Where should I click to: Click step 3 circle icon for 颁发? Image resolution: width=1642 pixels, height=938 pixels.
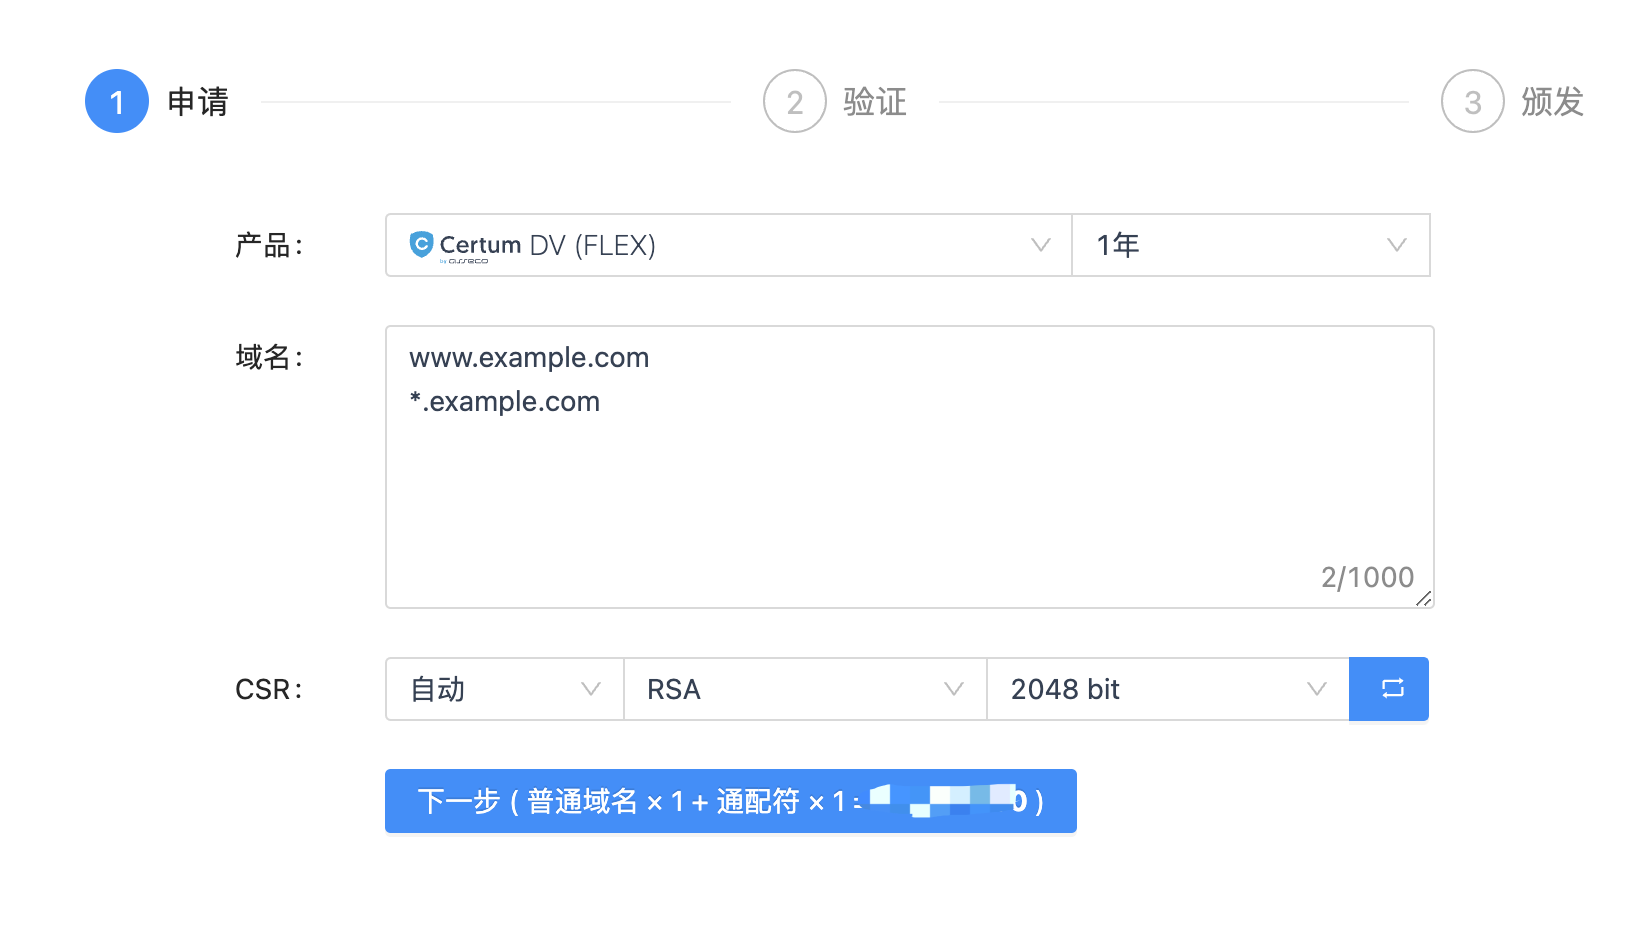(1472, 102)
